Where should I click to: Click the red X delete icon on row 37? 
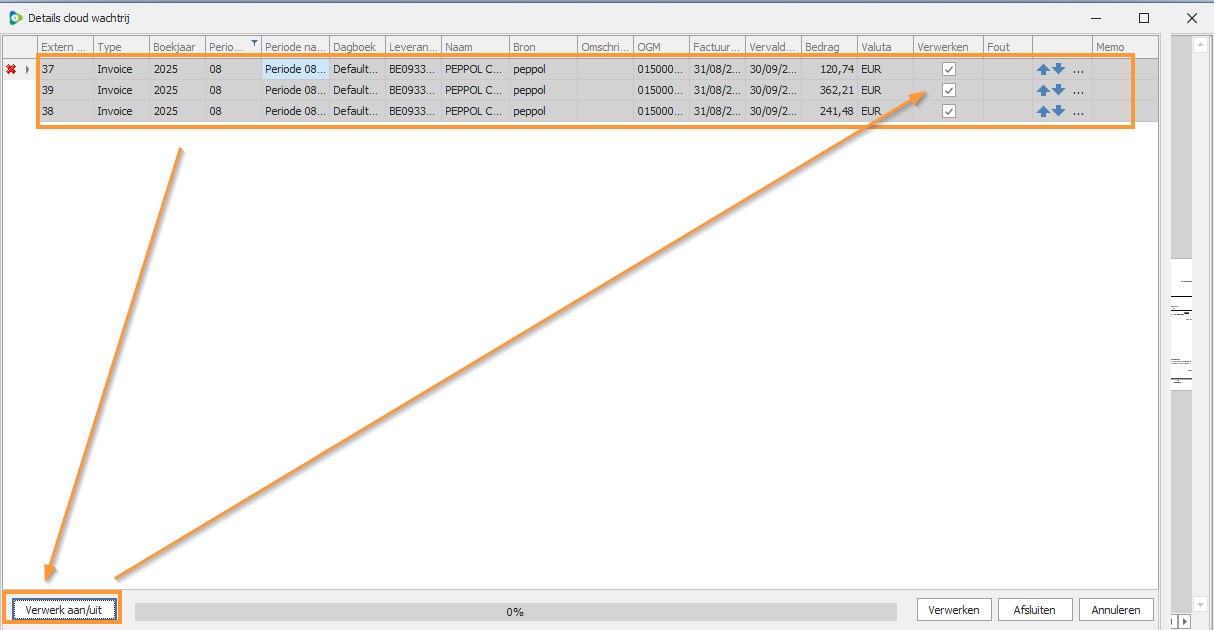tap(11, 69)
